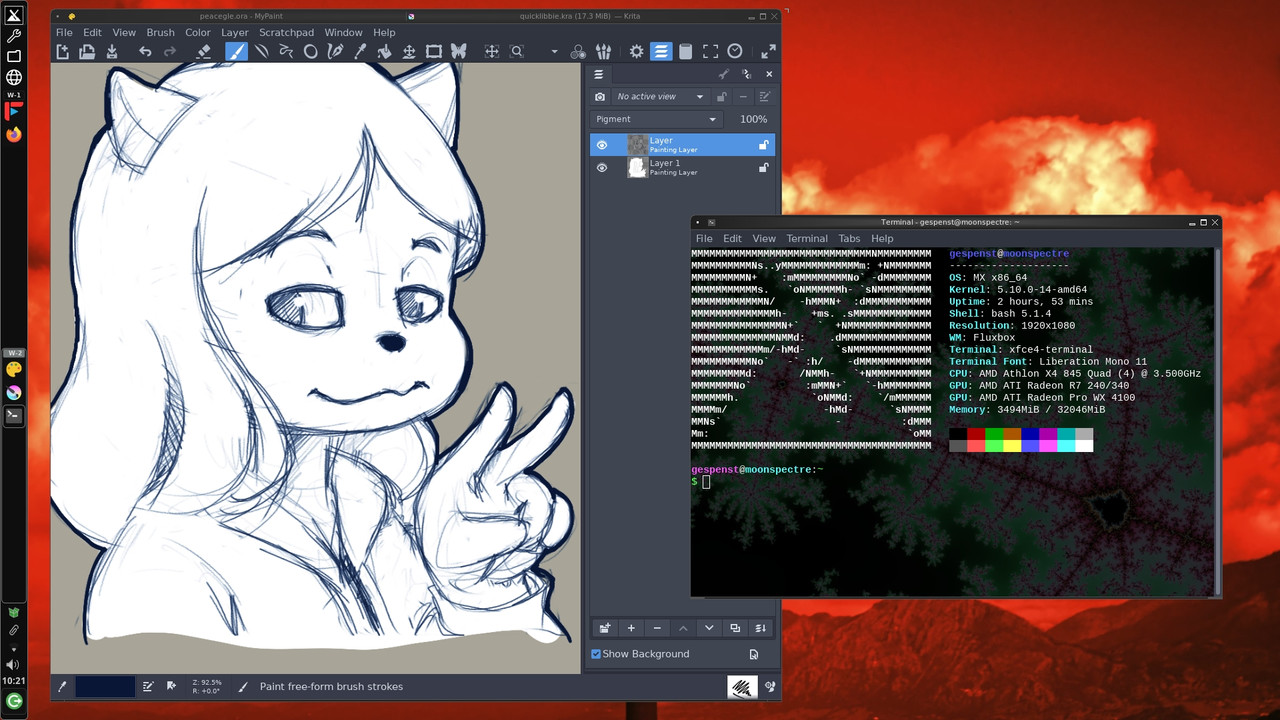The height and width of the screenshot is (720, 1280).
Task: Open the history clock icon
Action: coord(735,52)
